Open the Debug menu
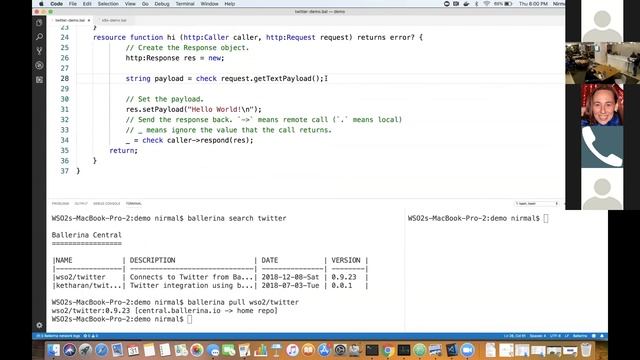Viewport: 640px width, 360px height. click(x=162, y=4)
